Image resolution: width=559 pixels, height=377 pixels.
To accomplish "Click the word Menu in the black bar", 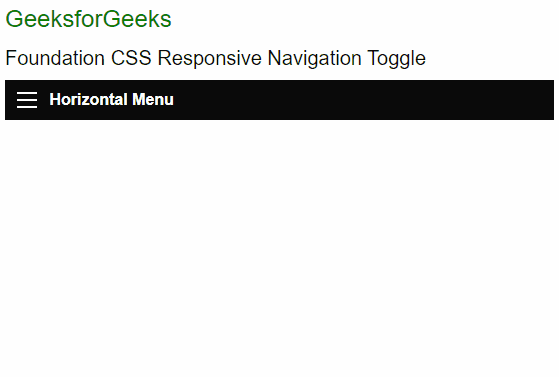I will [x=153, y=100].
